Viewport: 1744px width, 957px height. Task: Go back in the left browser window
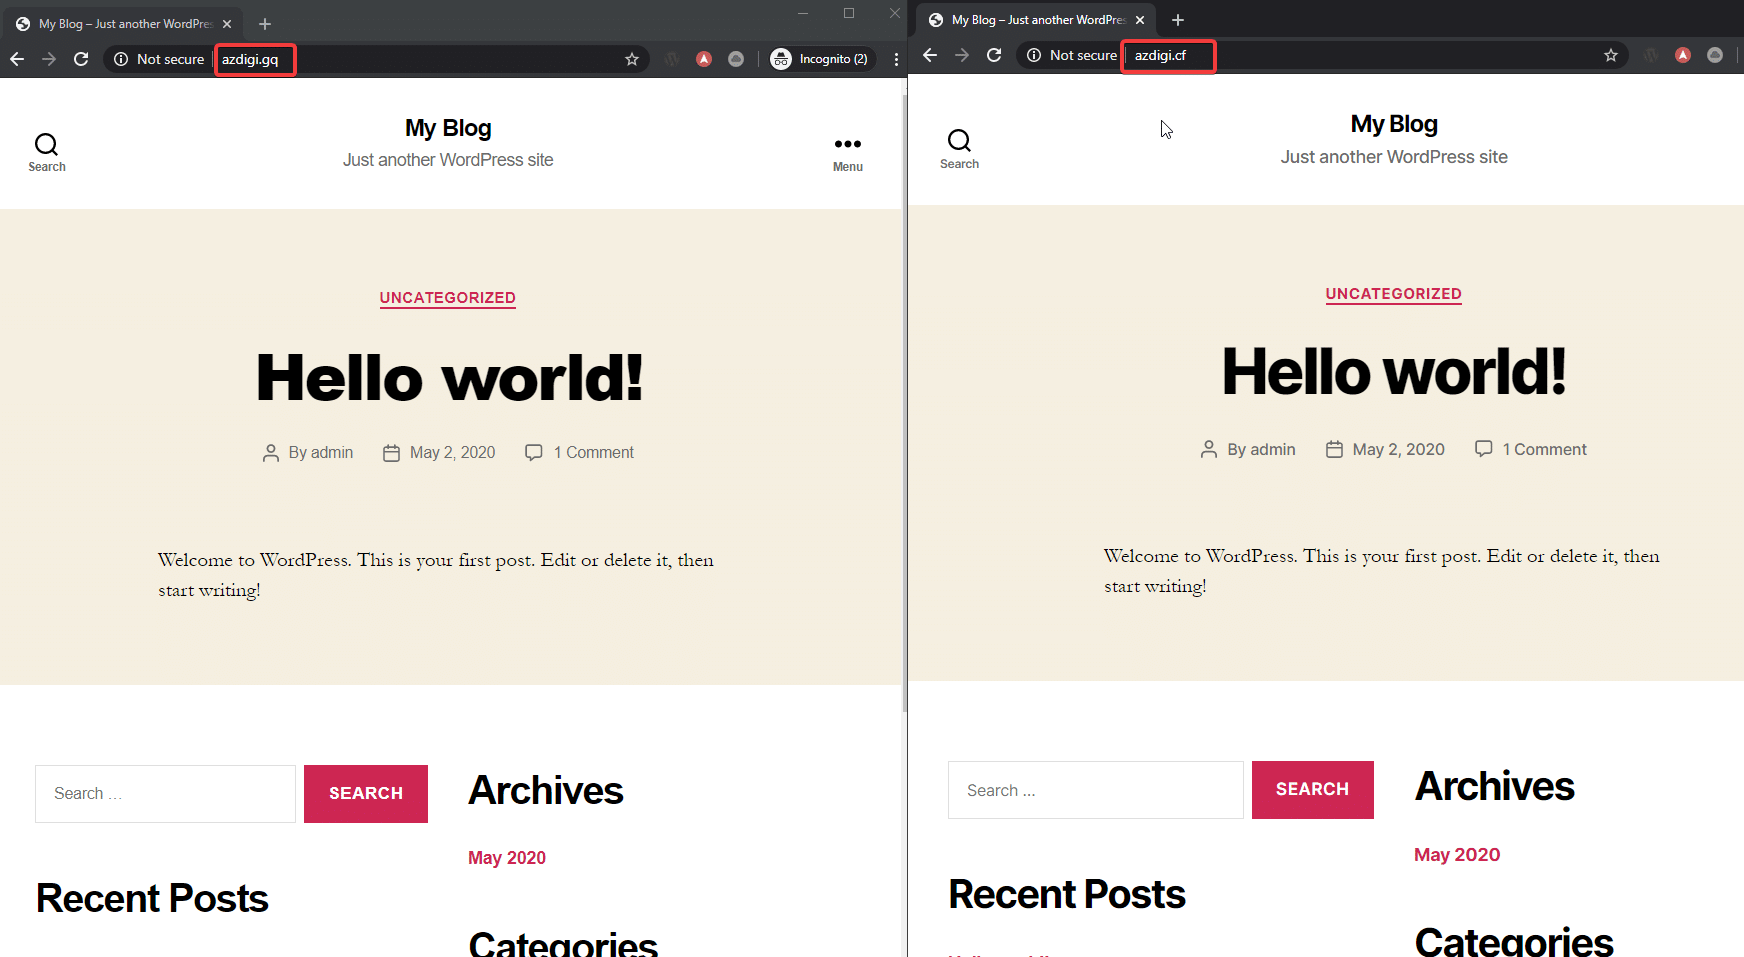coord(17,59)
